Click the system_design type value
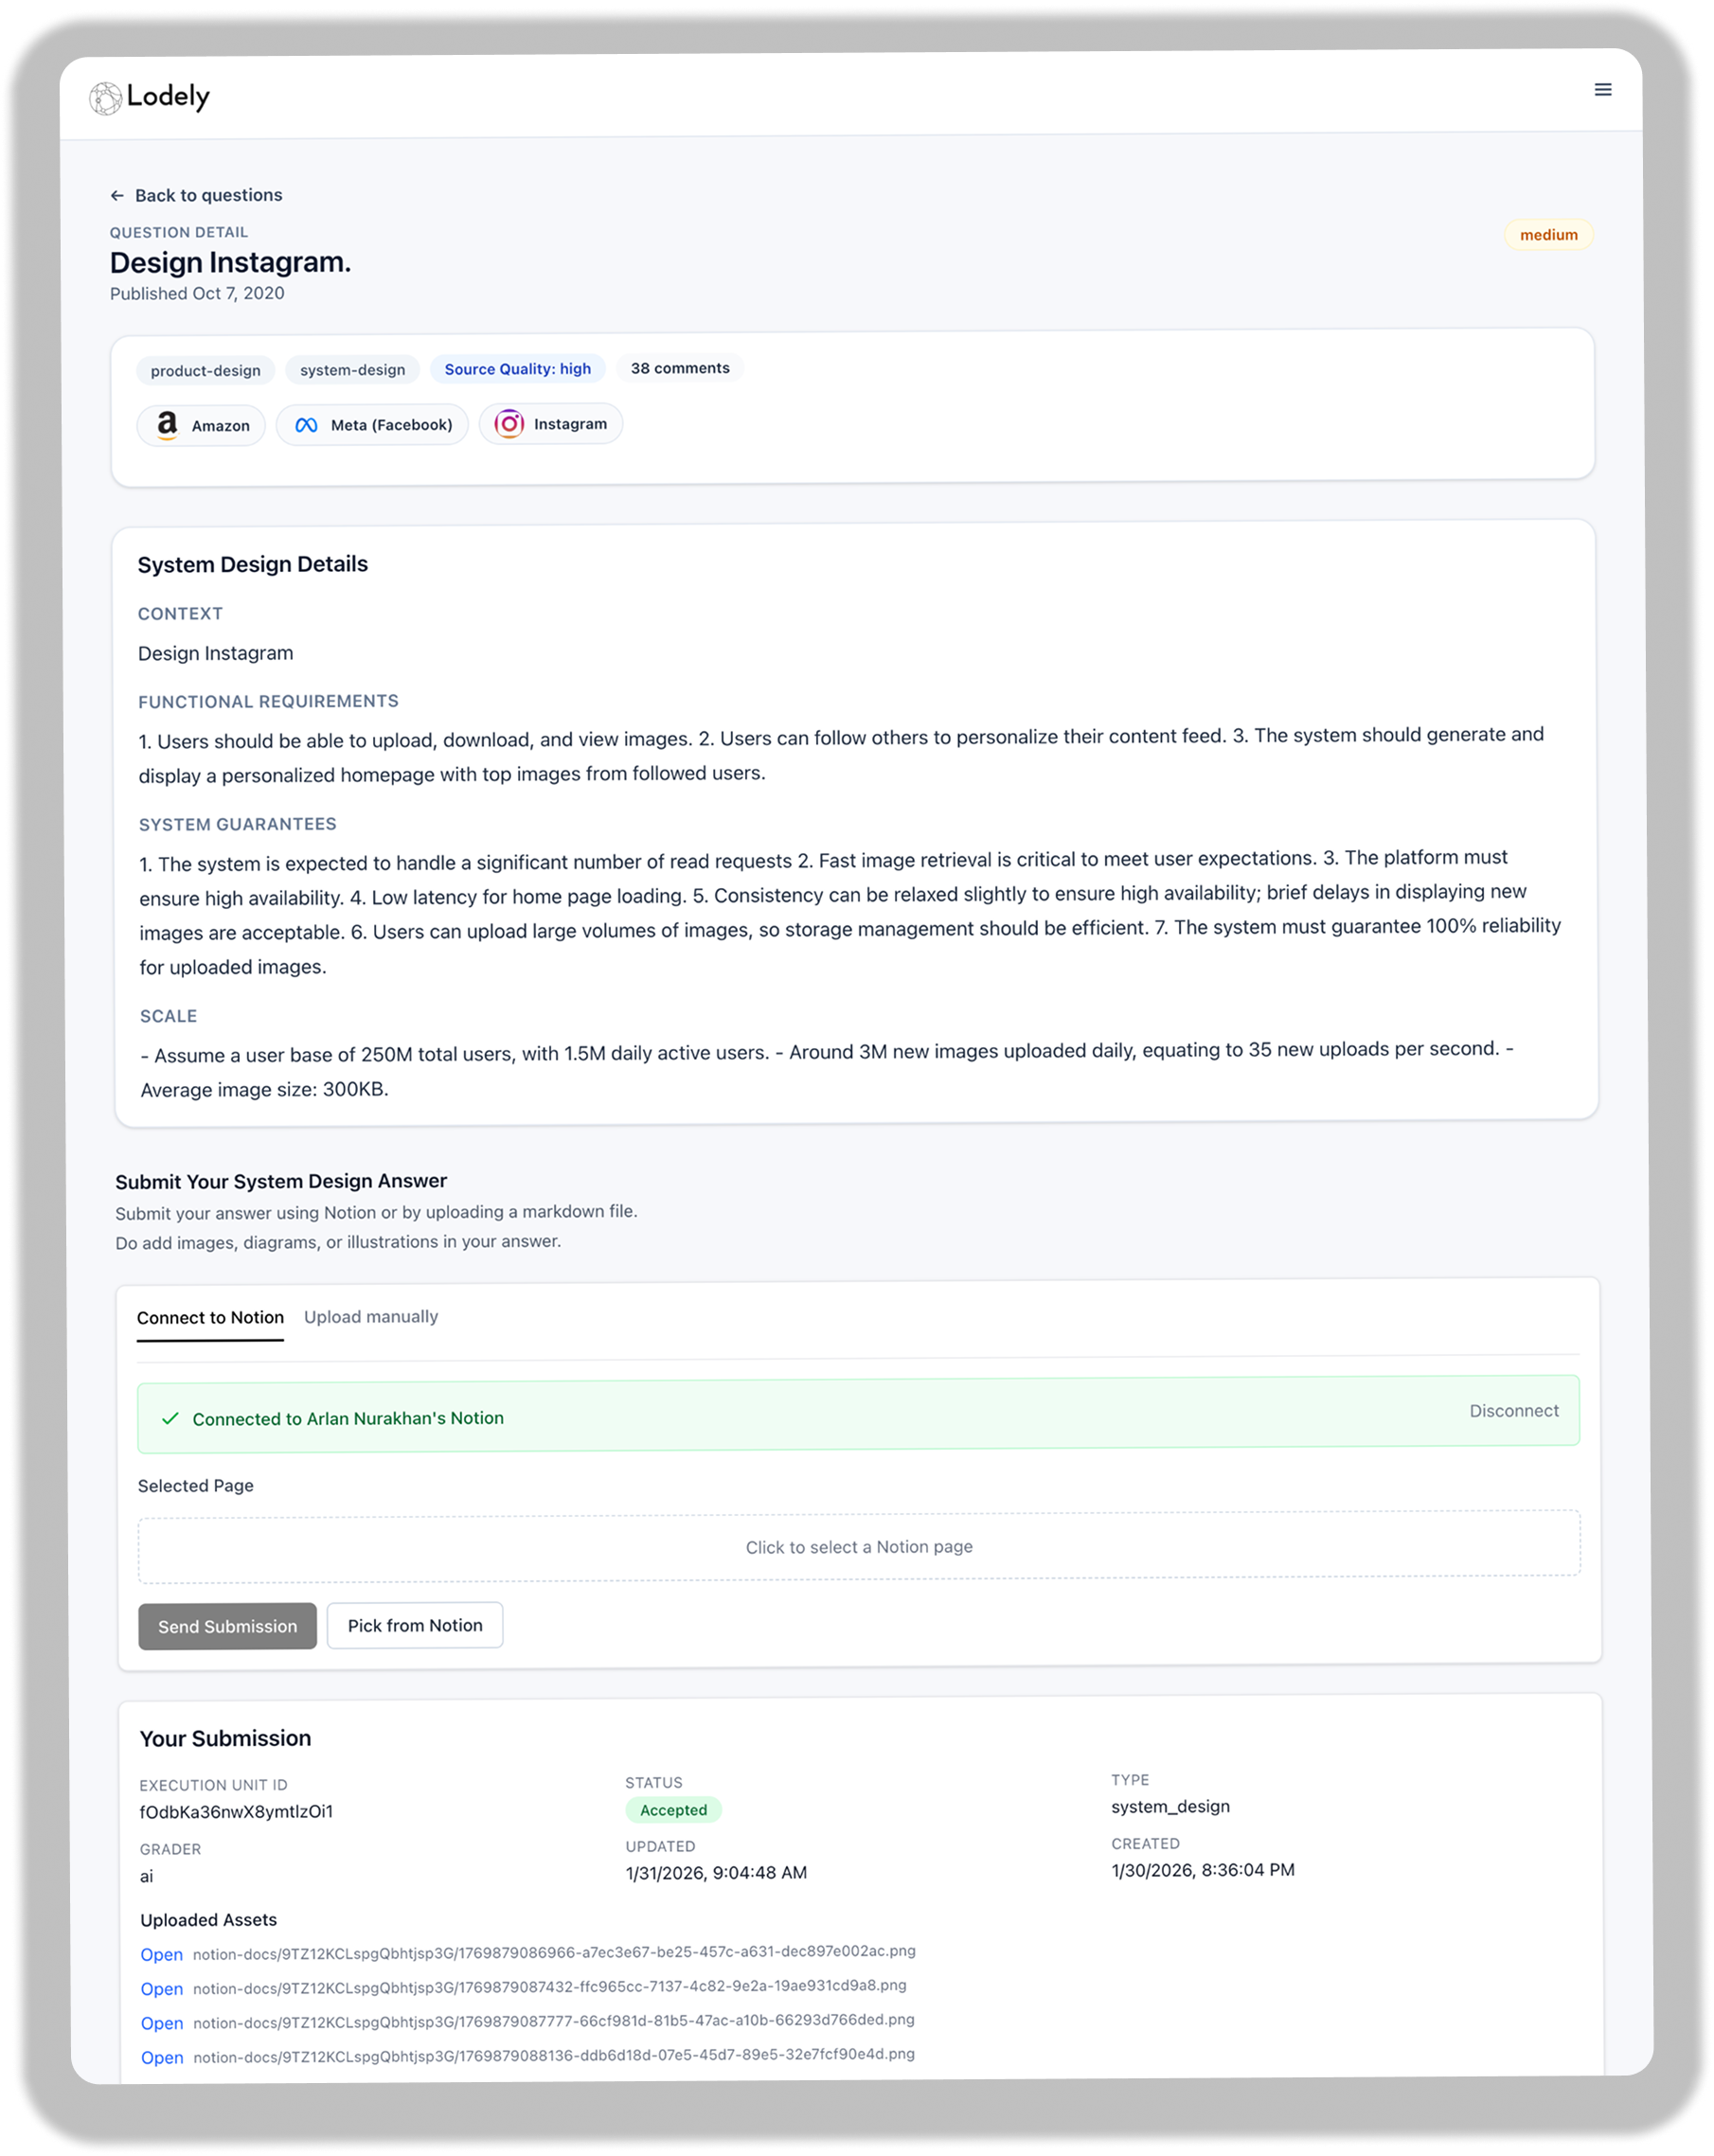This screenshot has width=1714, height=2156. click(x=1170, y=1807)
